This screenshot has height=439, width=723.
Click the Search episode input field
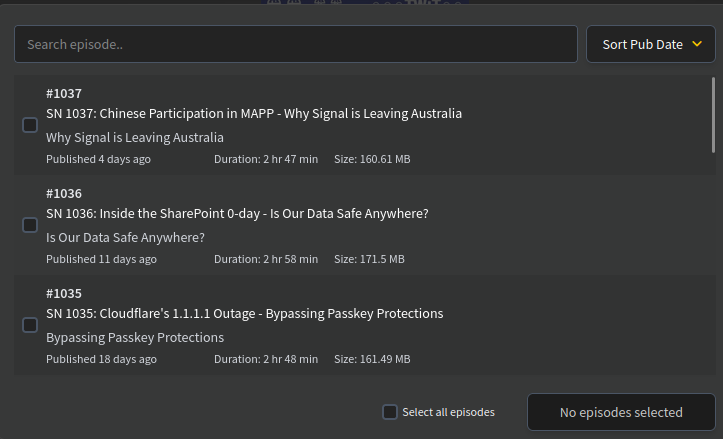click(x=296, y=44)
